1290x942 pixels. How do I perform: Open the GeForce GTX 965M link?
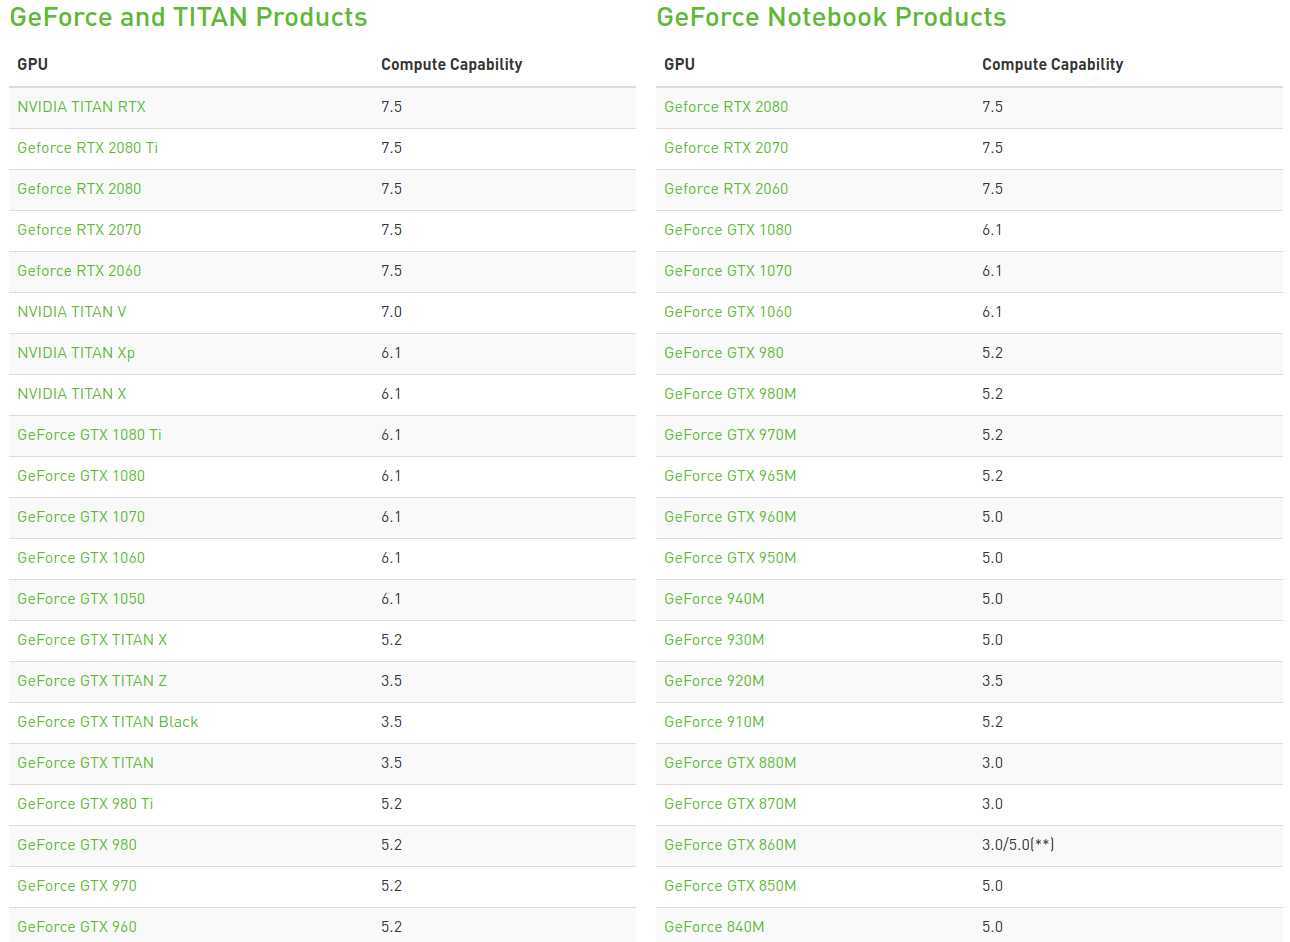pos(730,476)
